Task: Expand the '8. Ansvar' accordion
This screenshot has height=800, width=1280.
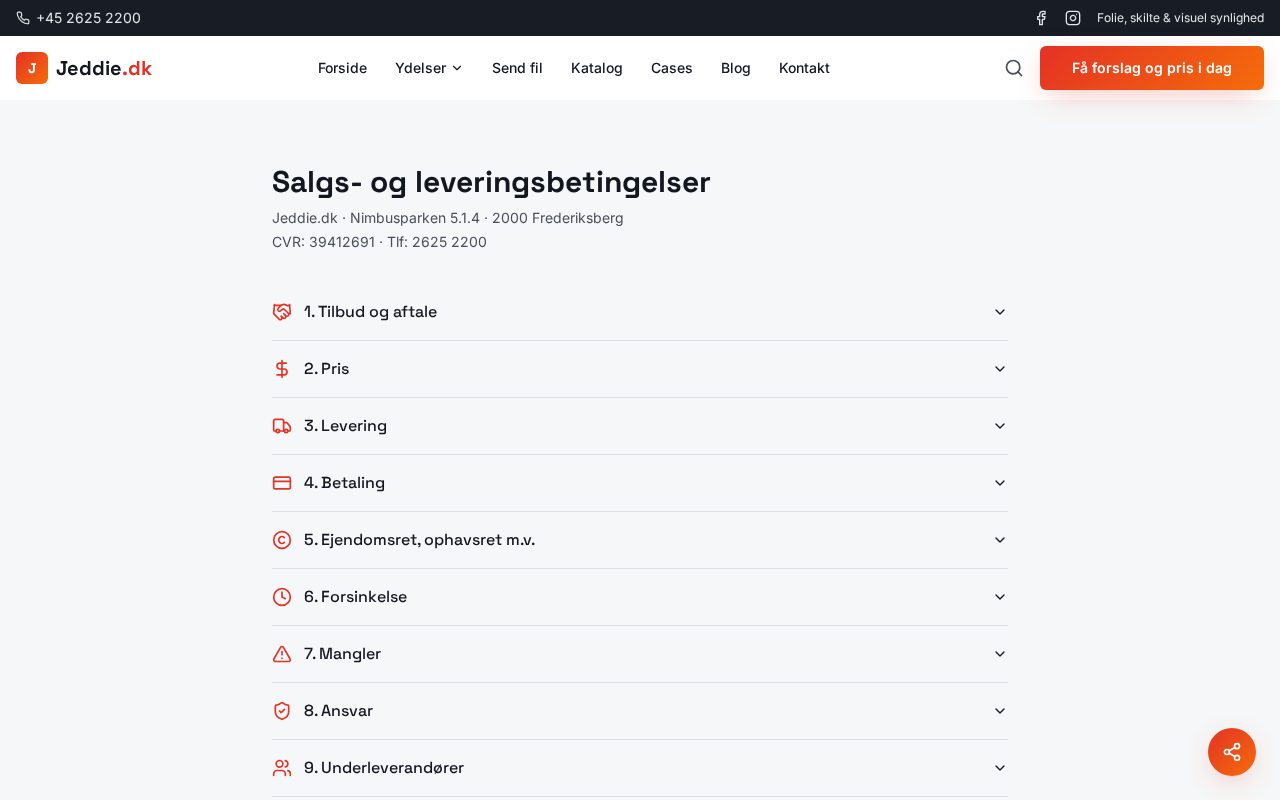Action: (x=1000, y=711)
